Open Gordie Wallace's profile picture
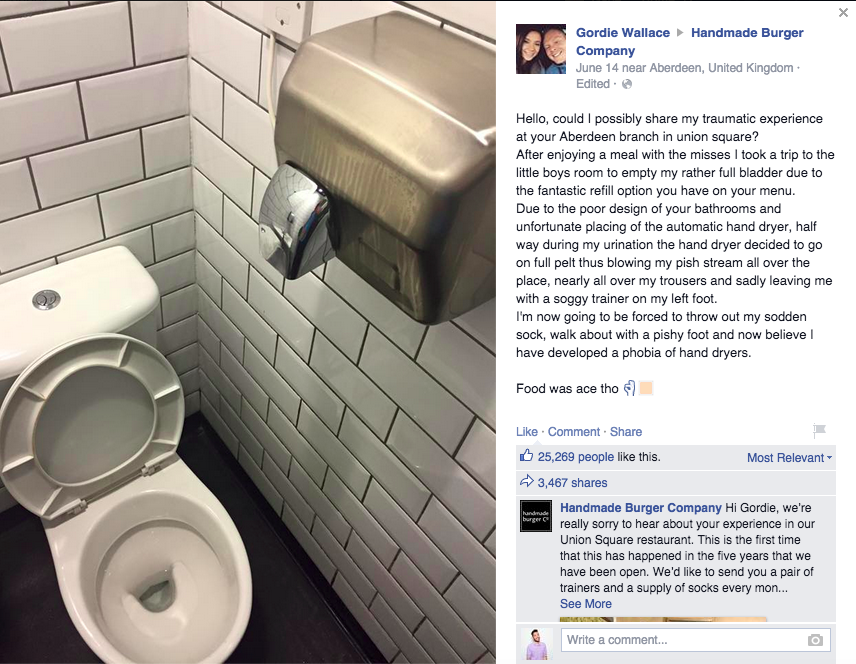Viewport: 856px width, 664px height. (x=540, y=49)
